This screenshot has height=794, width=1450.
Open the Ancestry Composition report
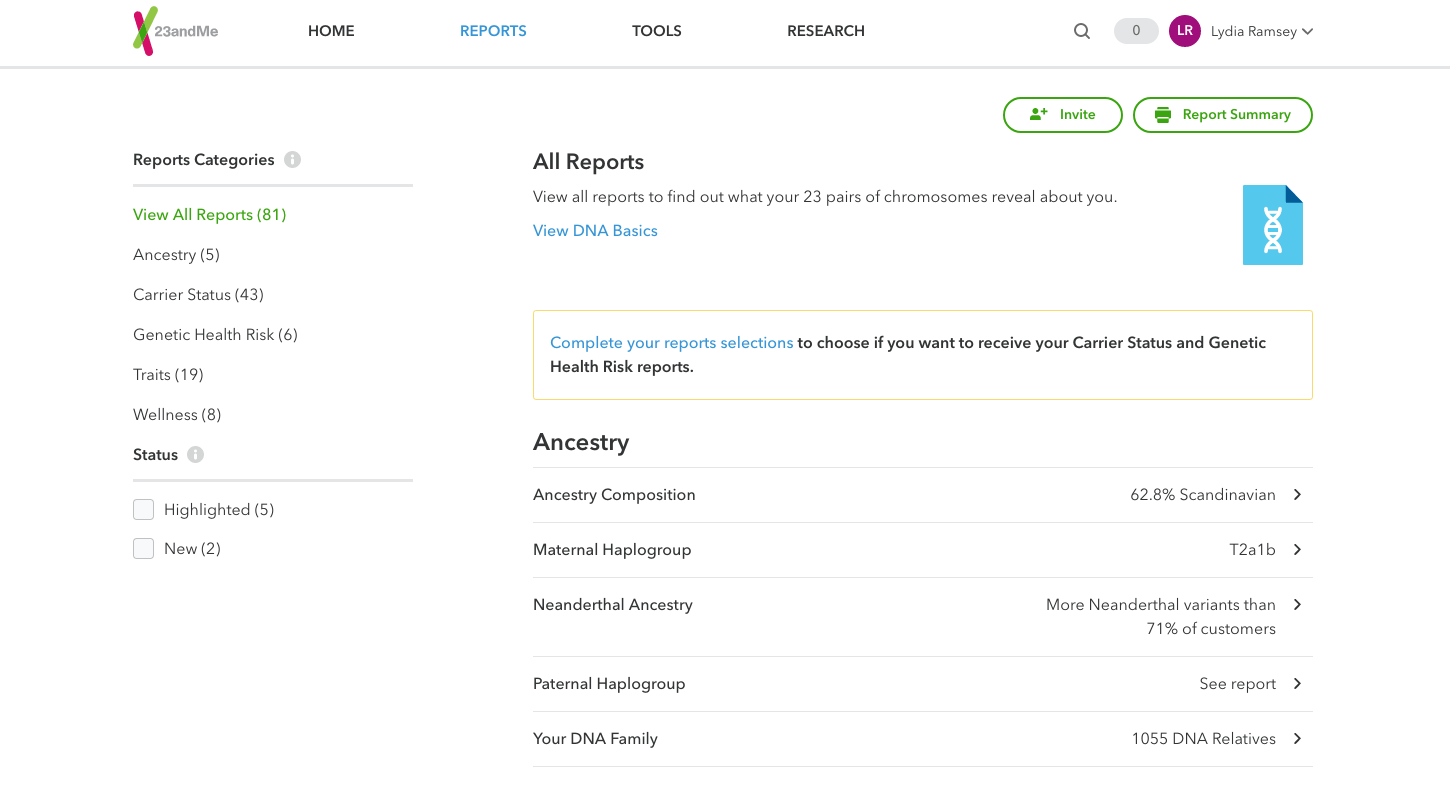pyautogui.click(x=923, y=495)
